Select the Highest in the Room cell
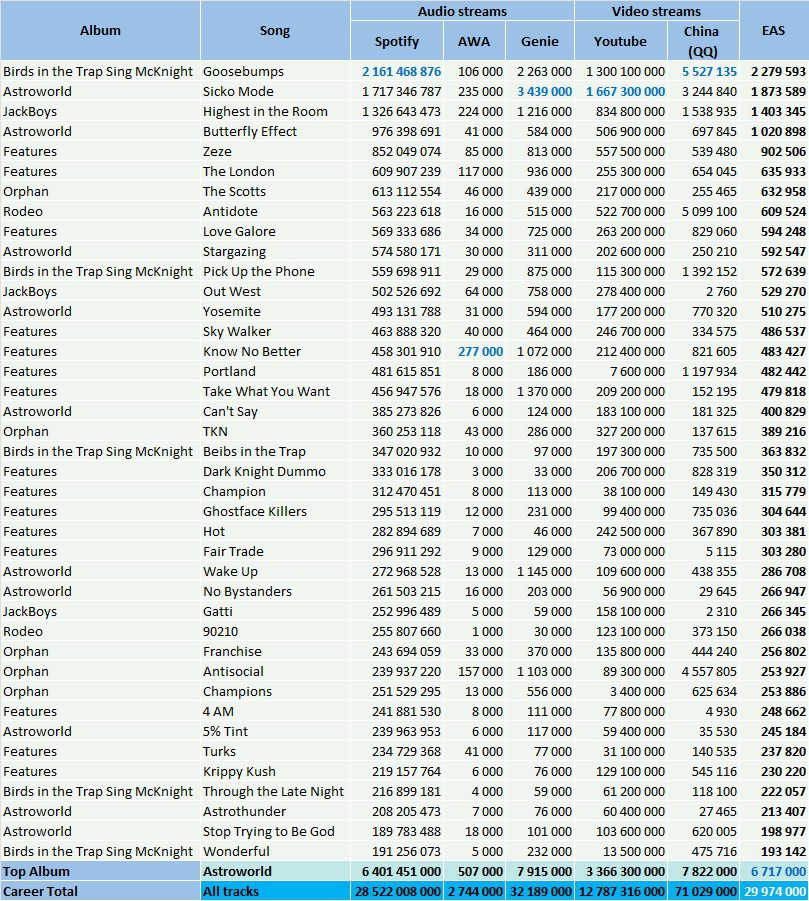Image resolution: width=809 pixels, height=901 pixels. 275,111
